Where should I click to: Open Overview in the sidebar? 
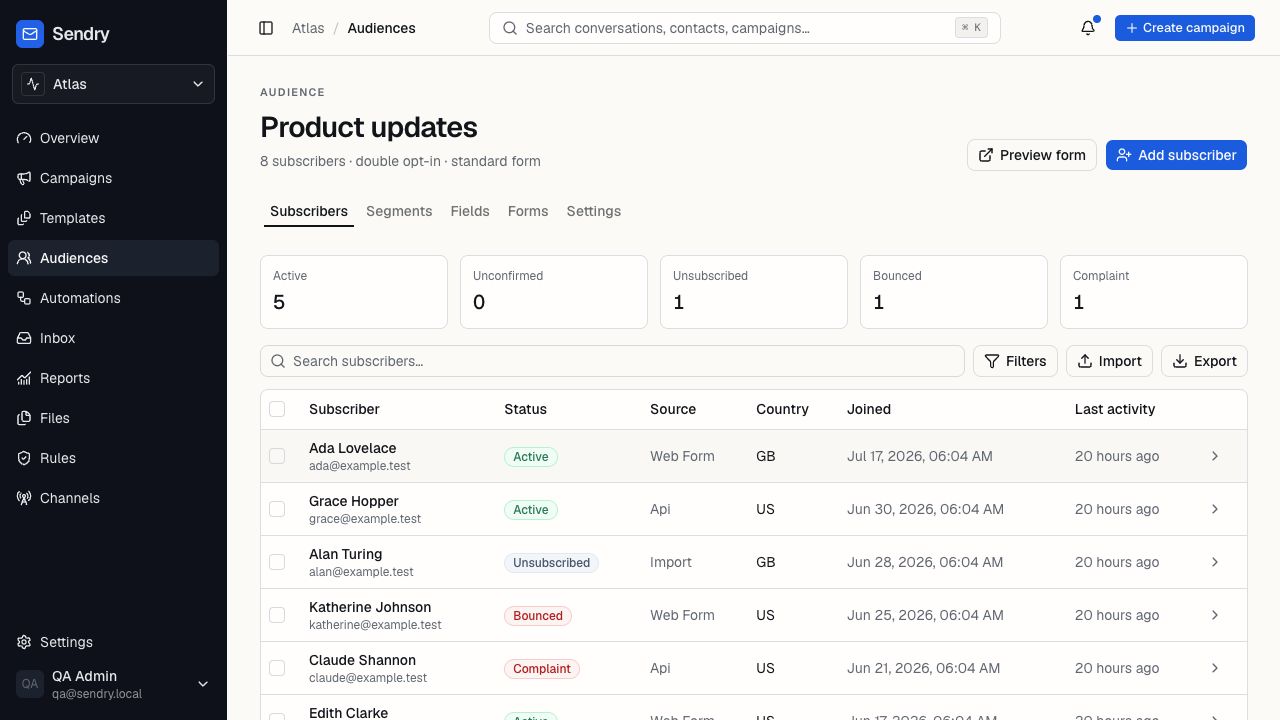pos(113,138)
